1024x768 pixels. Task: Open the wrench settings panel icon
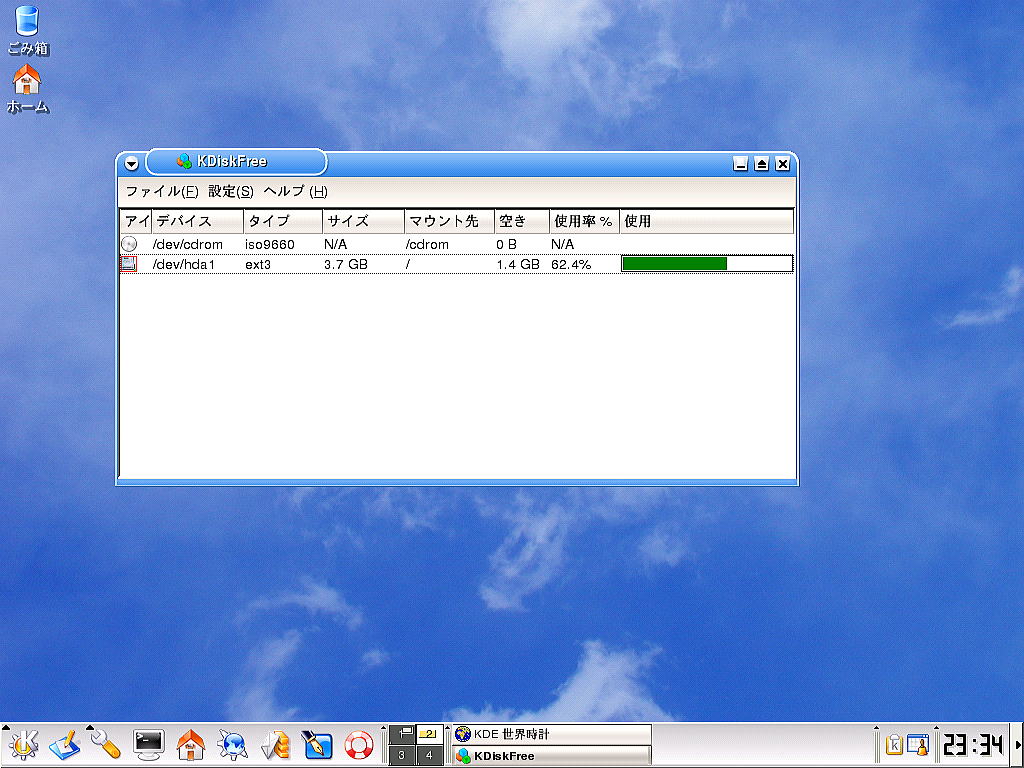(x=105, y=745)
